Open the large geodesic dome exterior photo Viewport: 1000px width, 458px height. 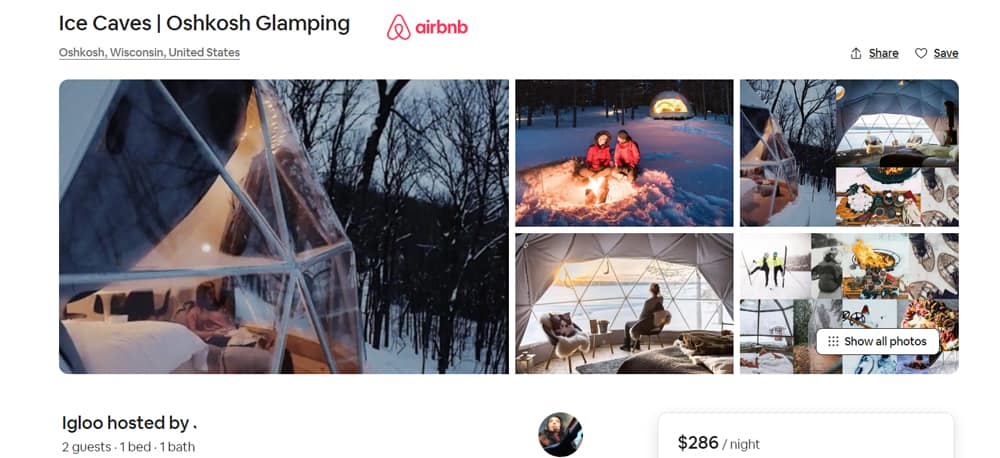pyautogui.click(x=284, y=226)
